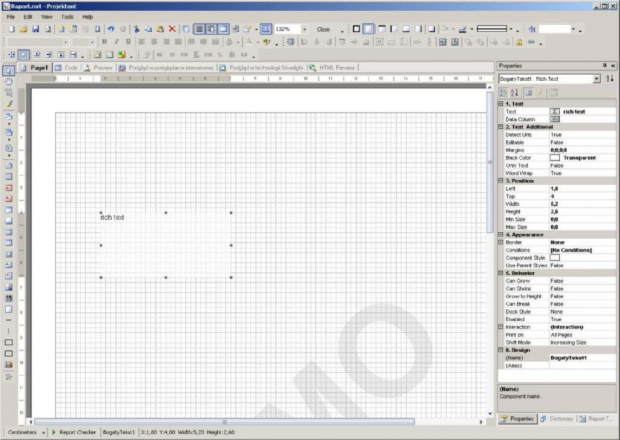Toggle the left border button
Viewport: 620px width, 440px height.
click(394, 29)
